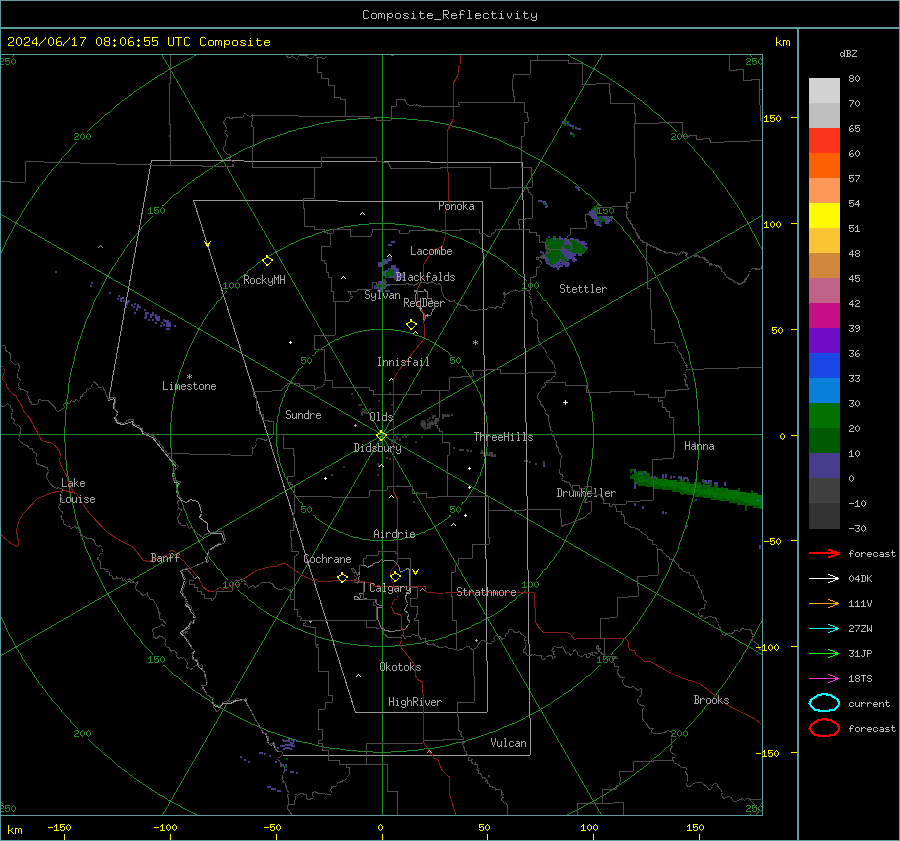The width and height of the screenshot is (900, 841).
Task: Click the 2024/06/17 08:06:55 UTC timestamp
Action: [x=139, y=42]
